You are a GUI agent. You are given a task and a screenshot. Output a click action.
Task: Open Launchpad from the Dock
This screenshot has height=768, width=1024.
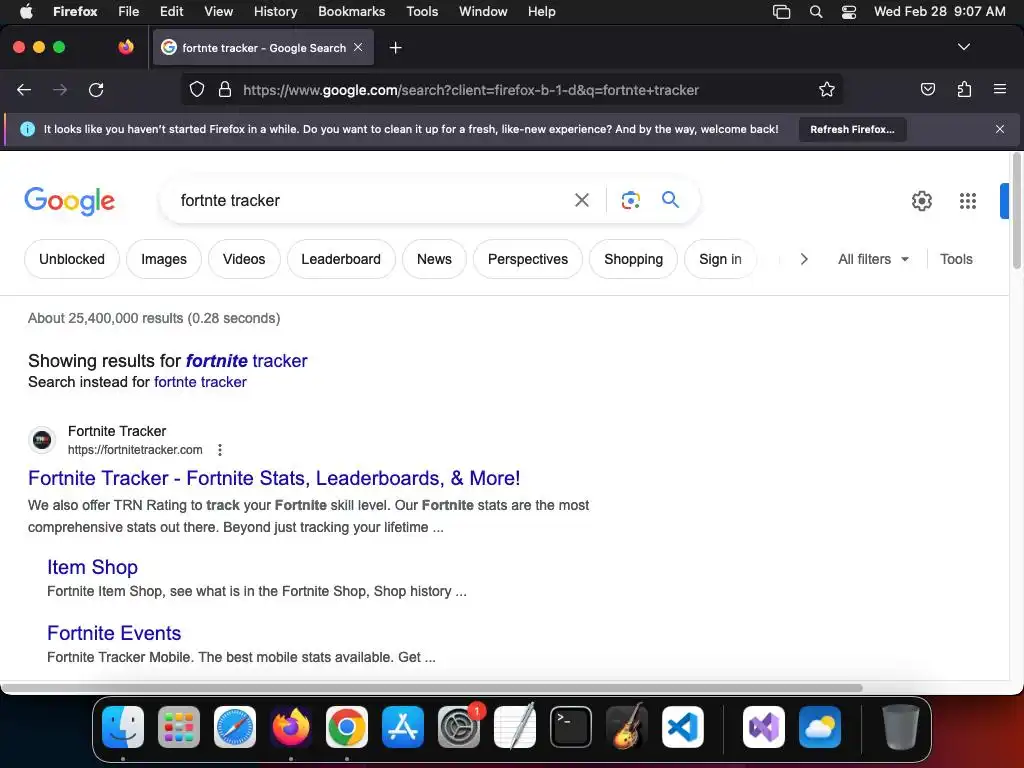click(179, 727)
